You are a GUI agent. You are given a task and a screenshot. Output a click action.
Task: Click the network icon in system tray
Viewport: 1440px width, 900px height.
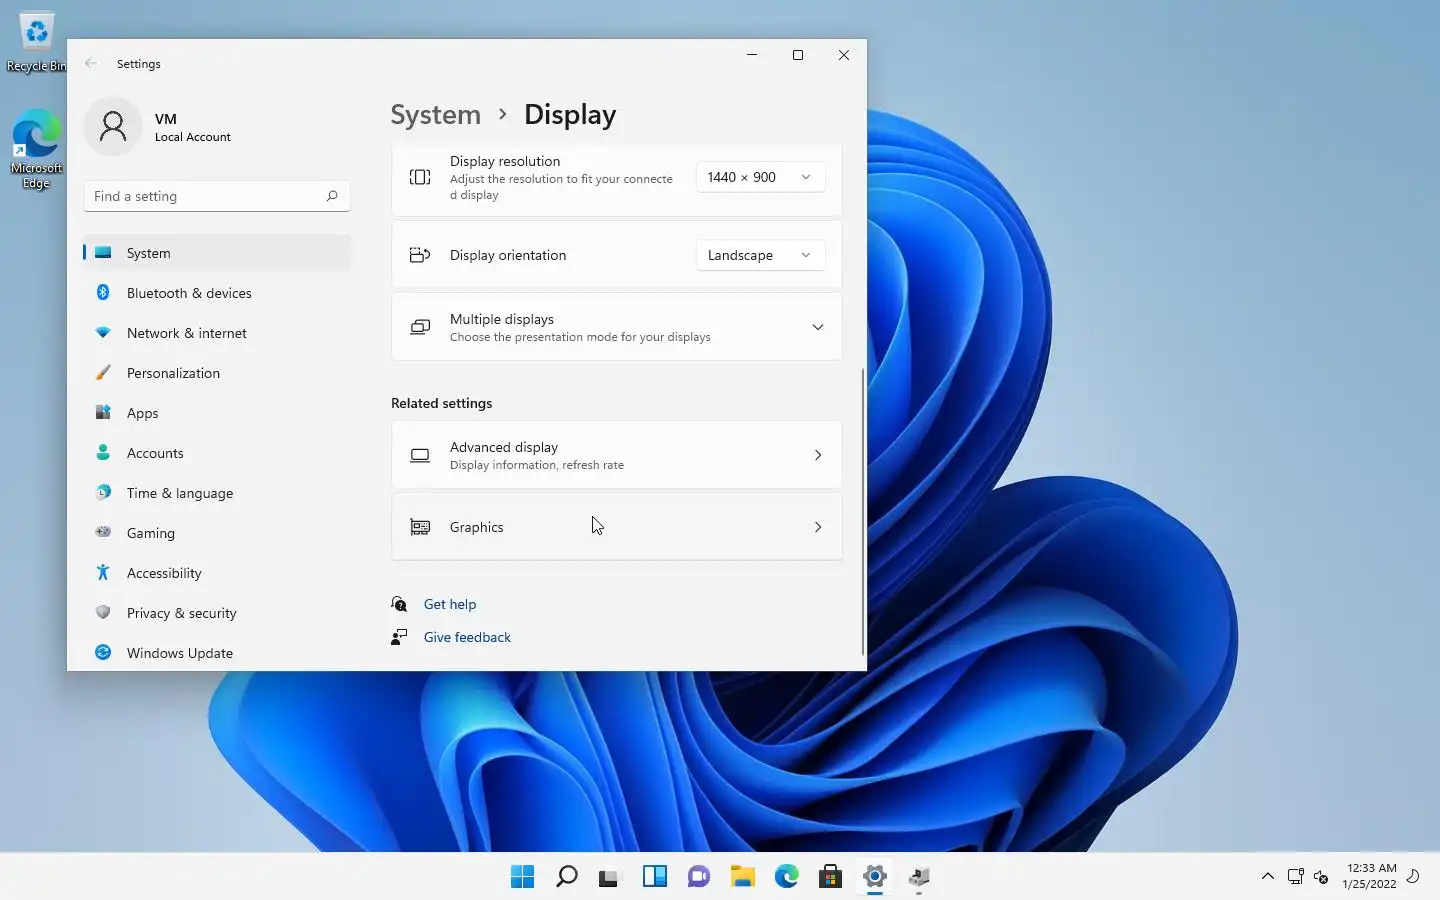1295,877
